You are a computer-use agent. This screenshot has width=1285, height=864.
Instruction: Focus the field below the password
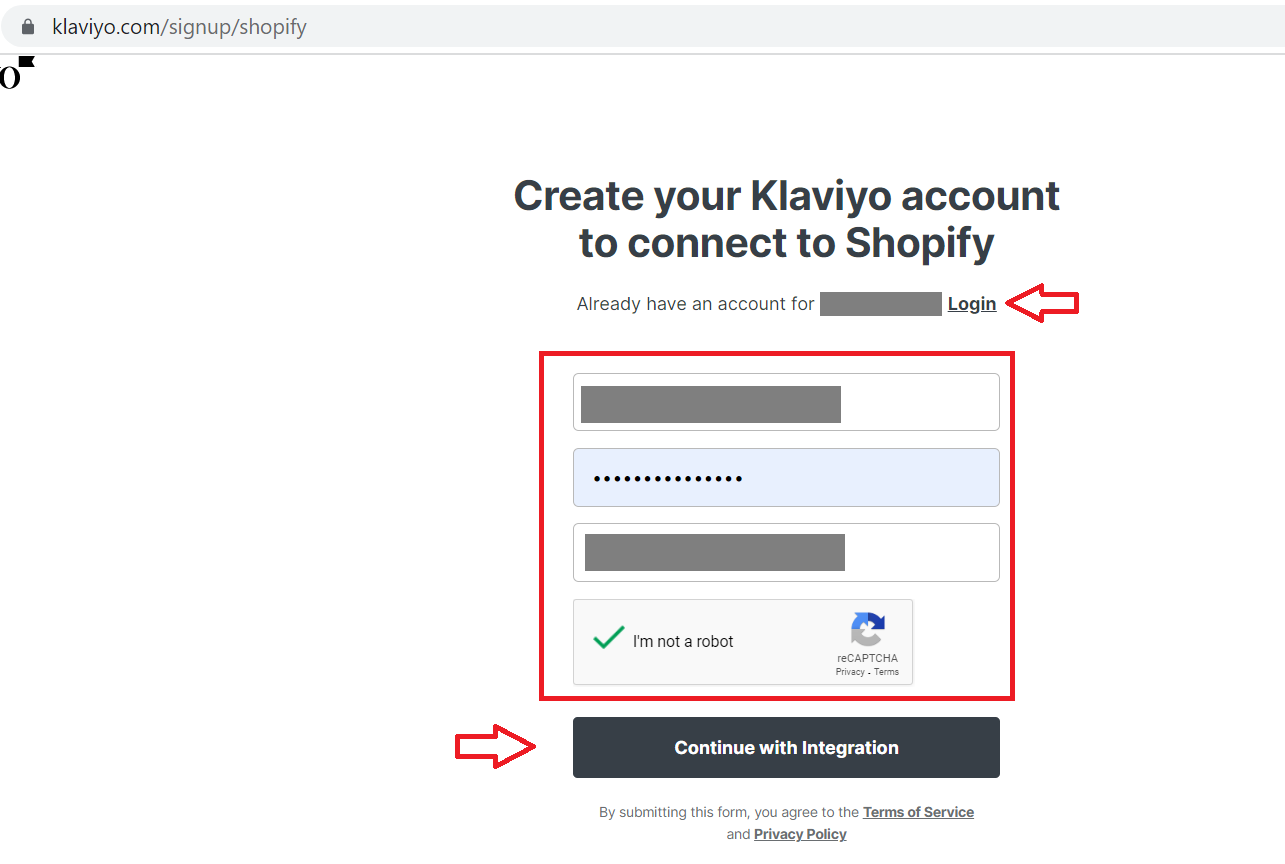pos(786,552)
